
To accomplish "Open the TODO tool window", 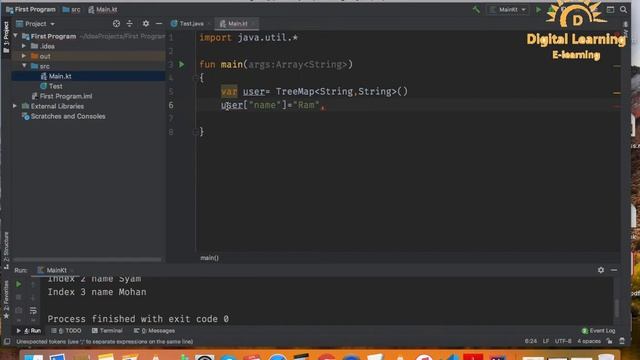I will pyautogui.click(x=66, y=331).
